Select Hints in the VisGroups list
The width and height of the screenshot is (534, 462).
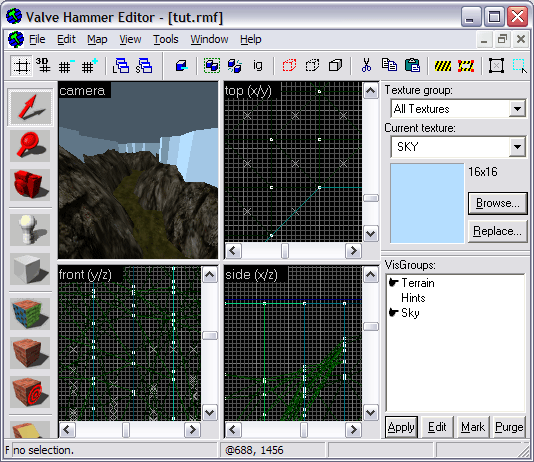pos(413,298)
